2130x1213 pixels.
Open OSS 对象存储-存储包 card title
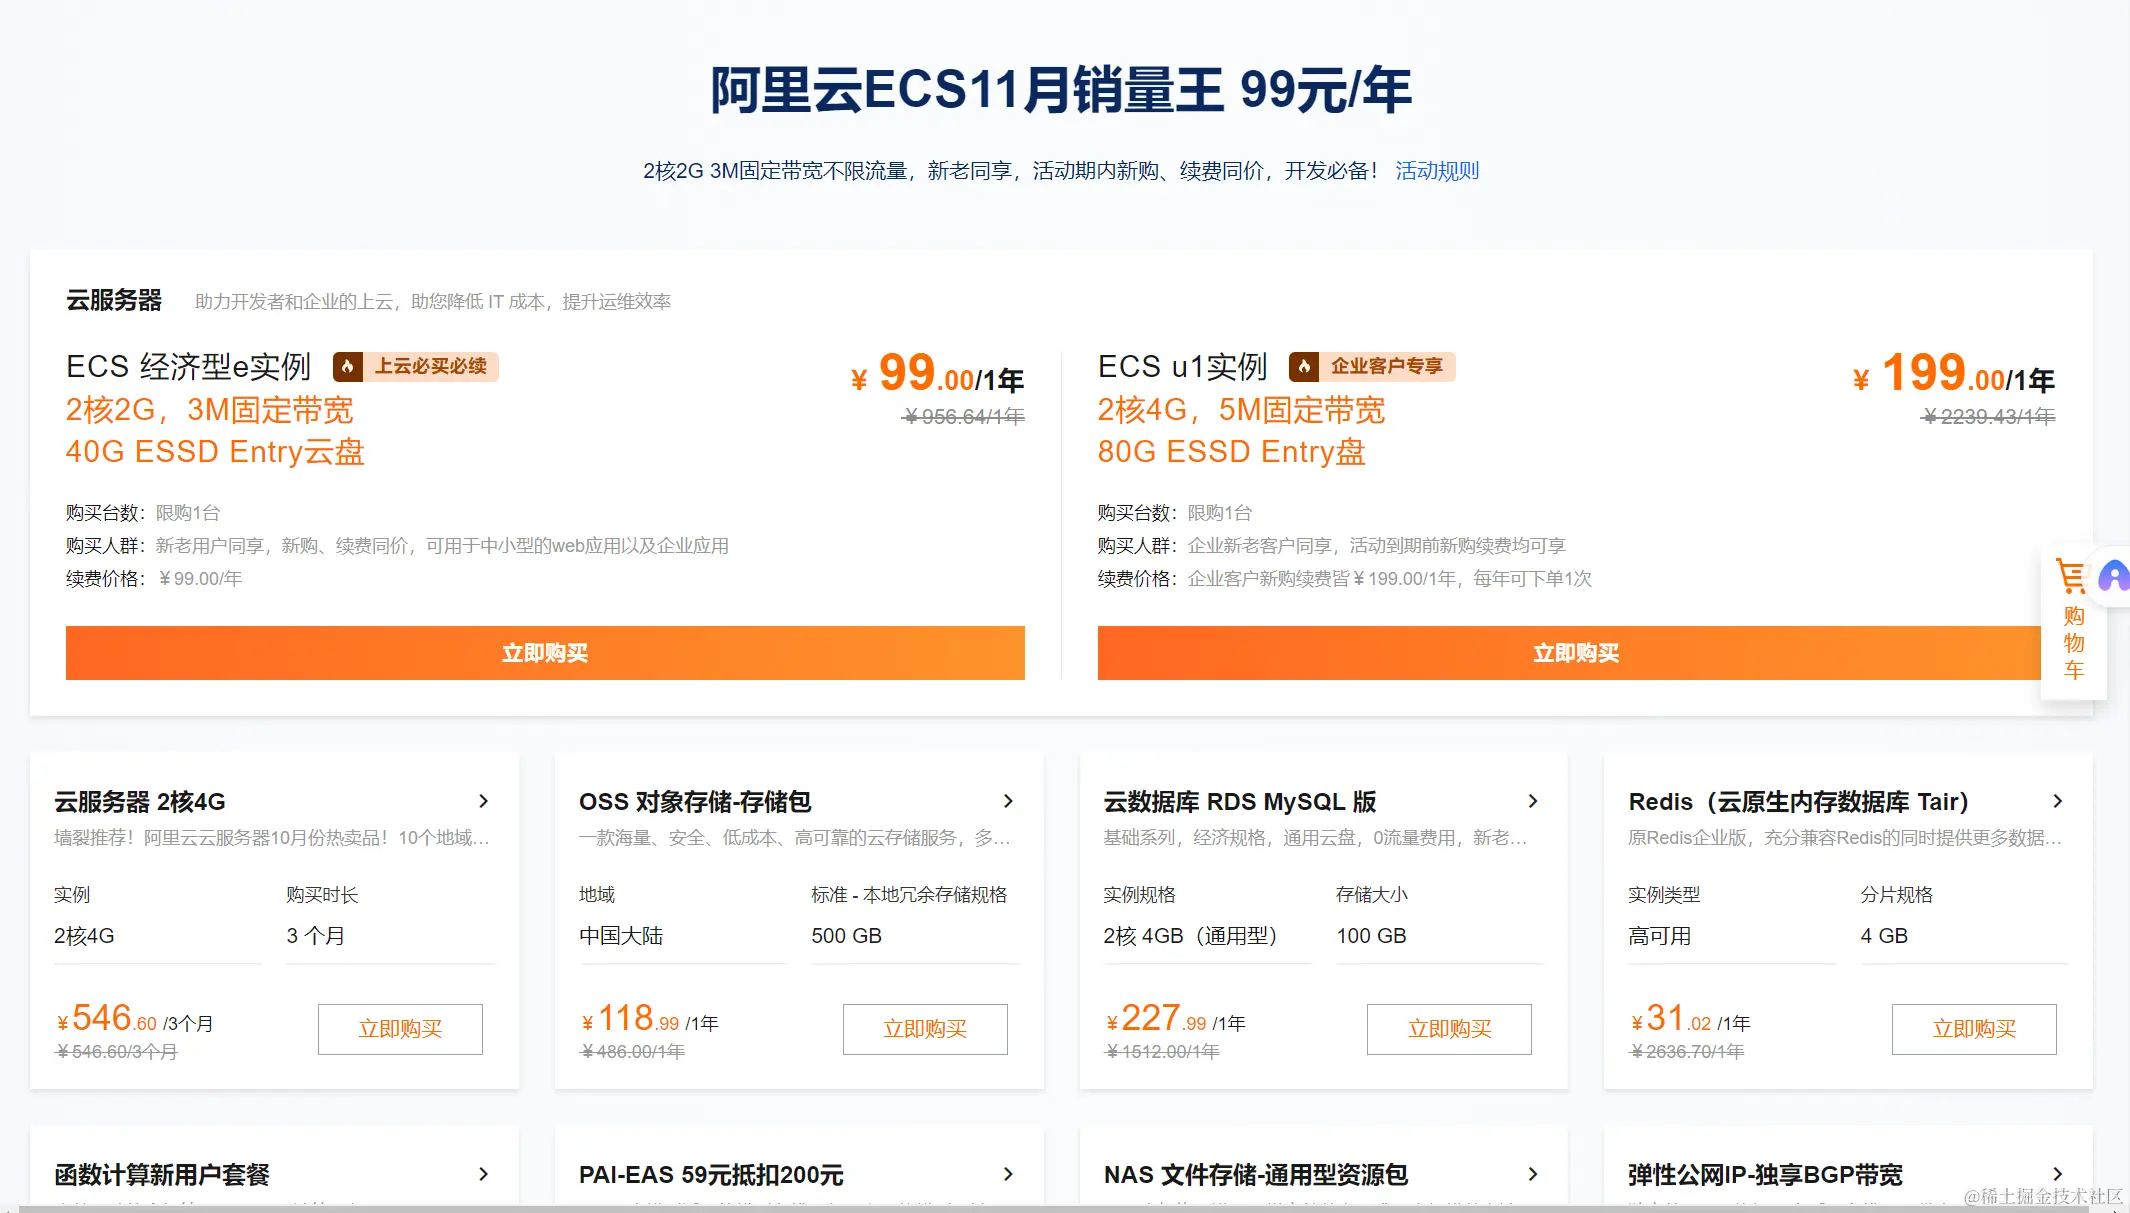pyautogui.click(x=695, y=802)
